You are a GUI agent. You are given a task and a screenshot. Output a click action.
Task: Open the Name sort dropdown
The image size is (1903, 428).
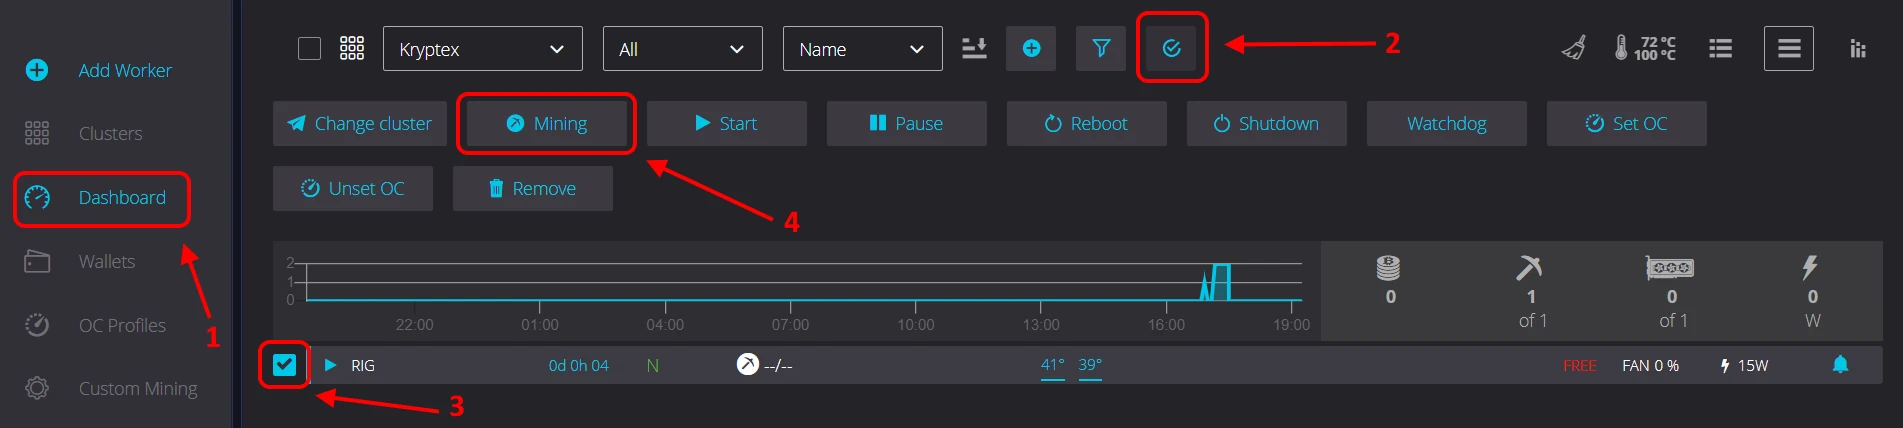coord(861,49)
